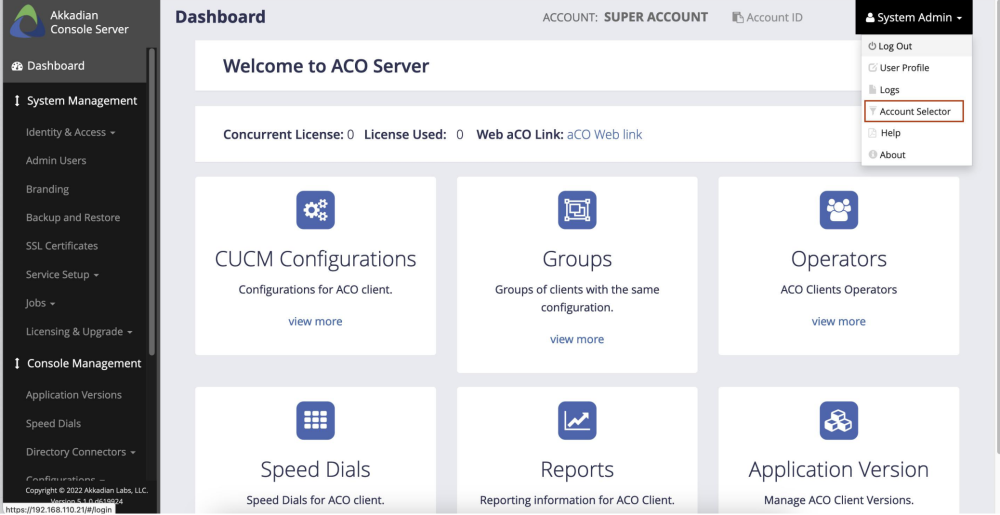
Task: Open SSL Certificates in sidebar
Action: pyautogui.click(x=62, y=246)
